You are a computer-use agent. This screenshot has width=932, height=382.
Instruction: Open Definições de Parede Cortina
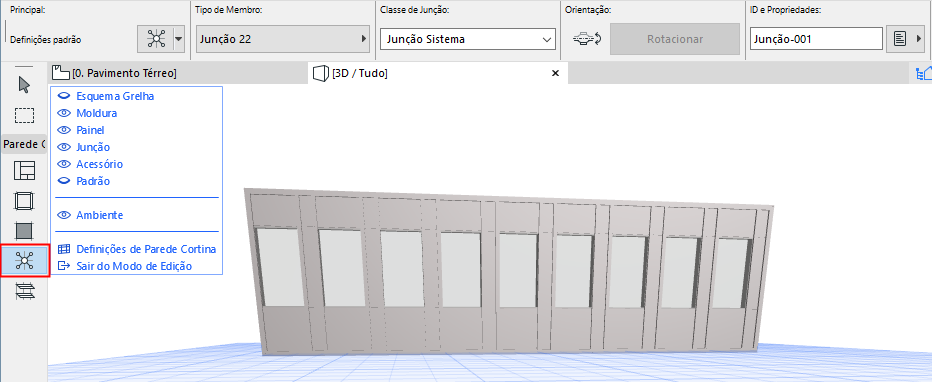[x=137, y=249]
